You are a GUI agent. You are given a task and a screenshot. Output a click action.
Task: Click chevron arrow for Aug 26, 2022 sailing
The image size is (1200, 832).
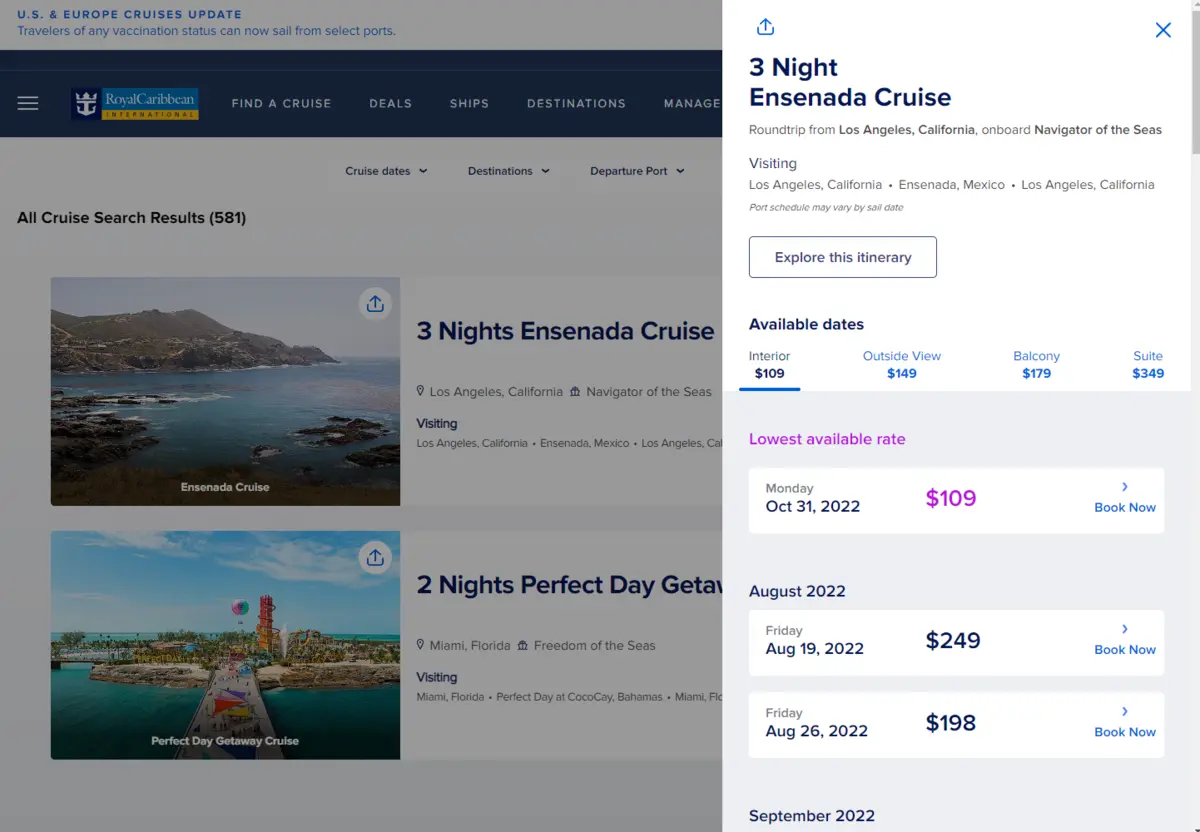(1125, 711)
